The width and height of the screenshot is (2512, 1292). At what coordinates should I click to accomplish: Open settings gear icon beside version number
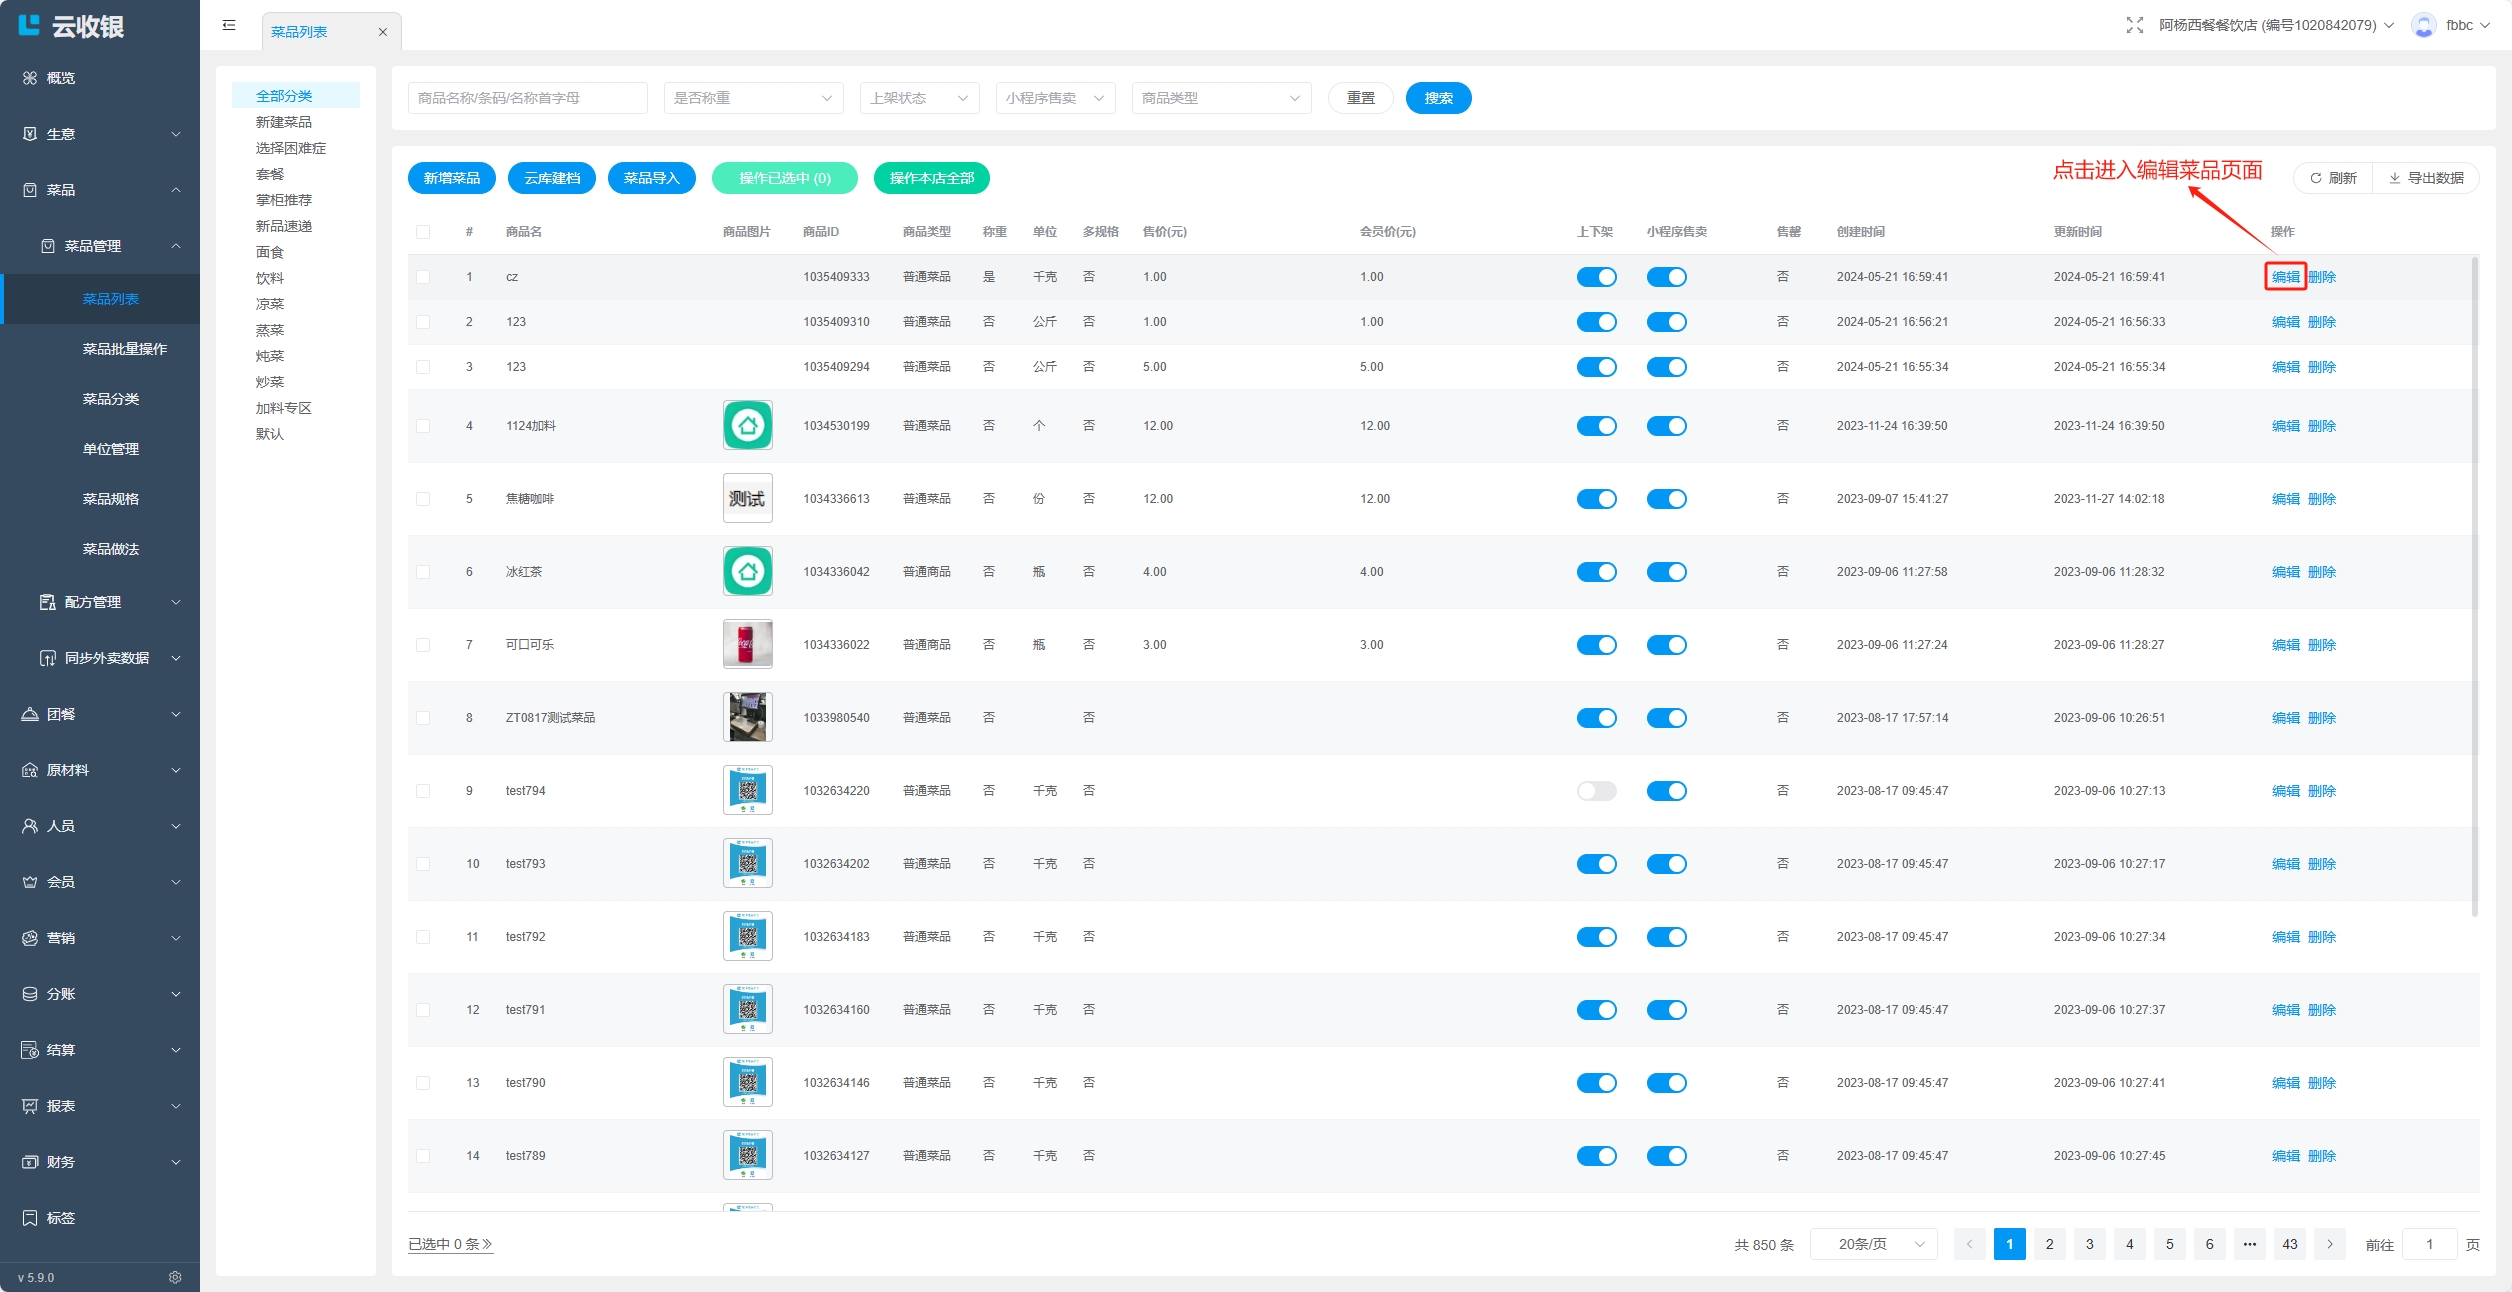click(175, 1277)
